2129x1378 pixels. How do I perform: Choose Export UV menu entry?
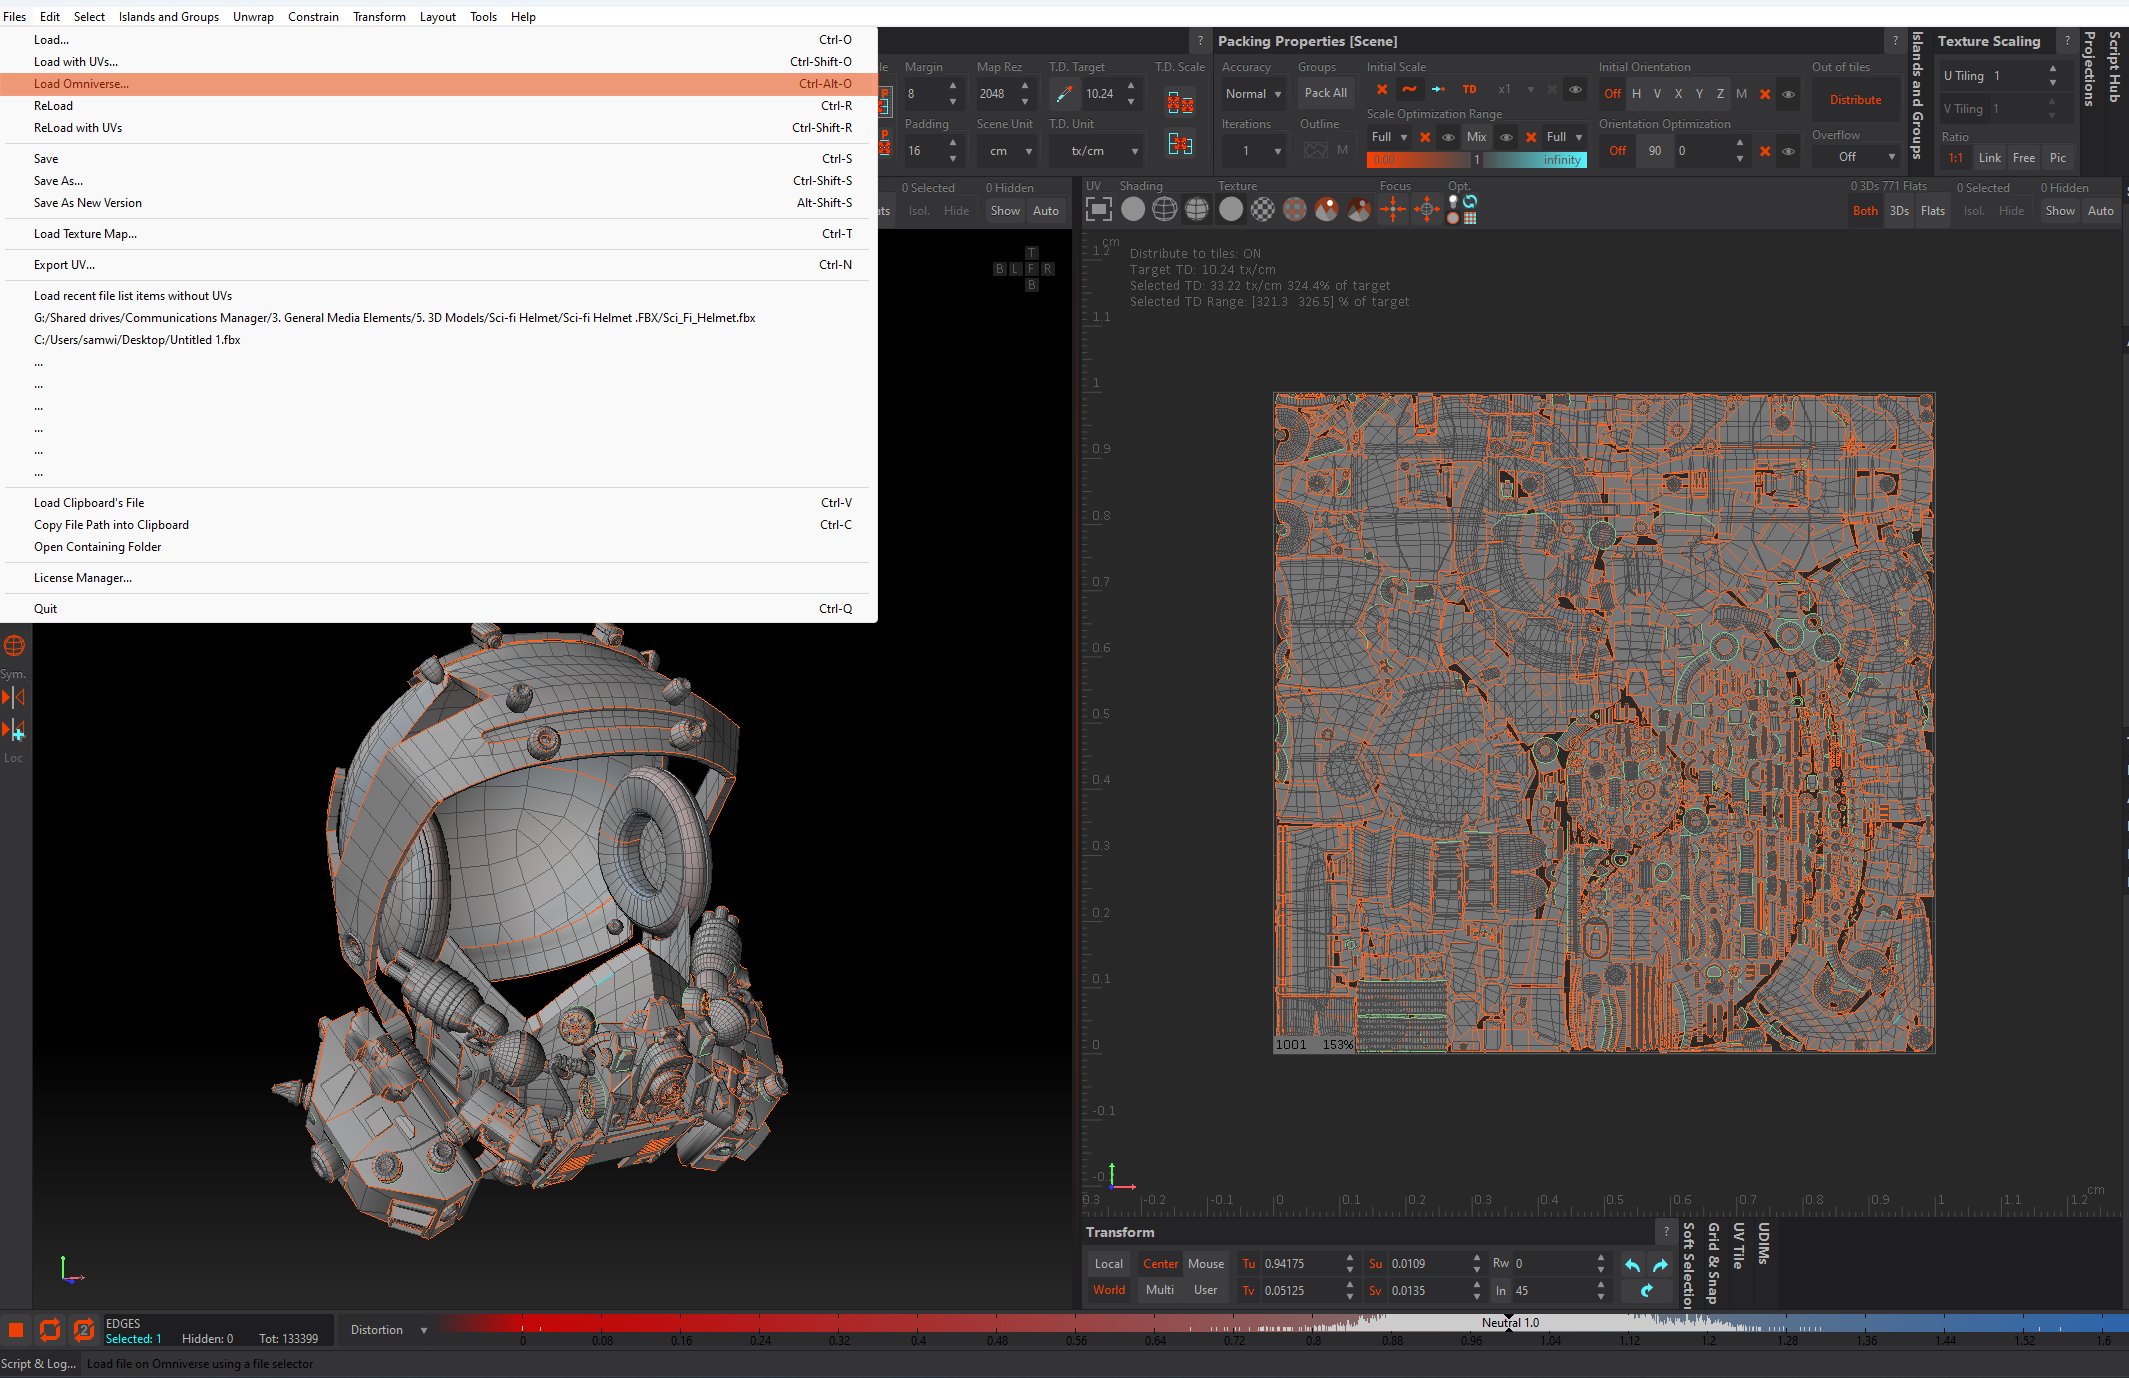coord(439,265)
